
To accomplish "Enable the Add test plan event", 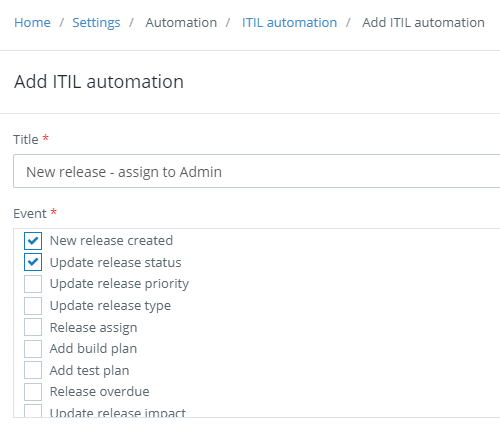I will (33, 370).
